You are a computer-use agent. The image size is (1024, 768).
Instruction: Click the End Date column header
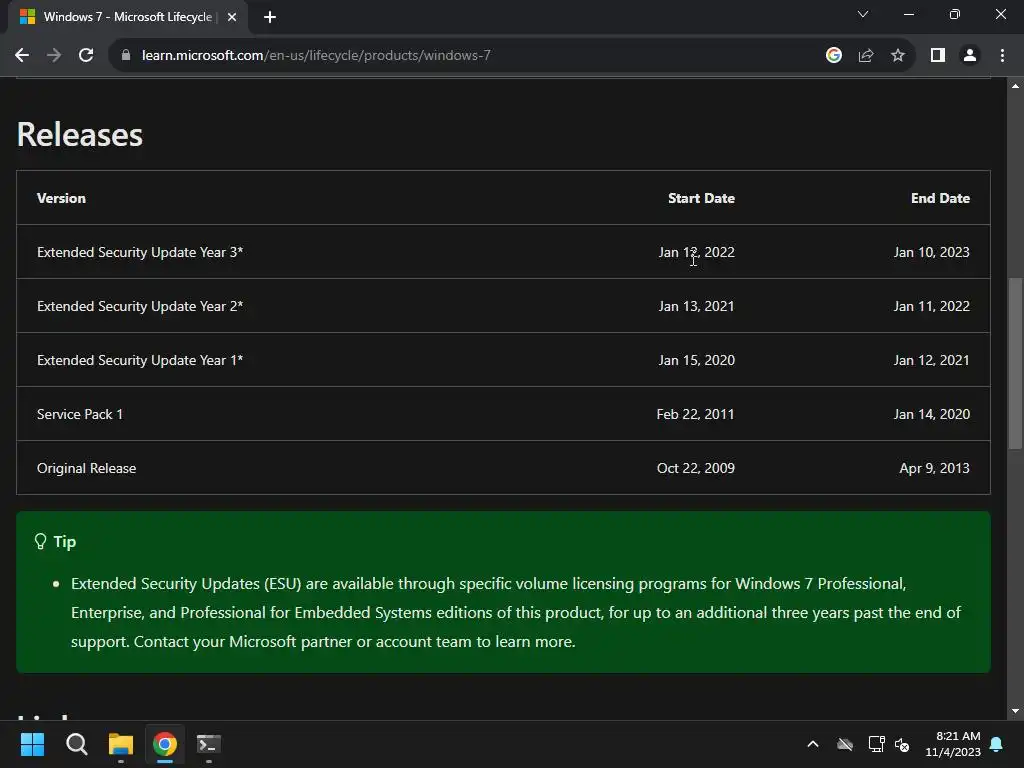point(940,198)
